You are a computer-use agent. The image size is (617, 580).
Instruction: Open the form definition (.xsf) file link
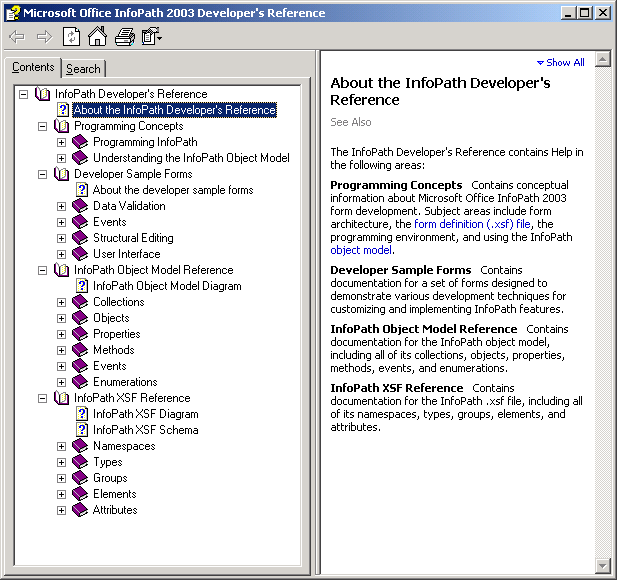(x=472, y=224)
